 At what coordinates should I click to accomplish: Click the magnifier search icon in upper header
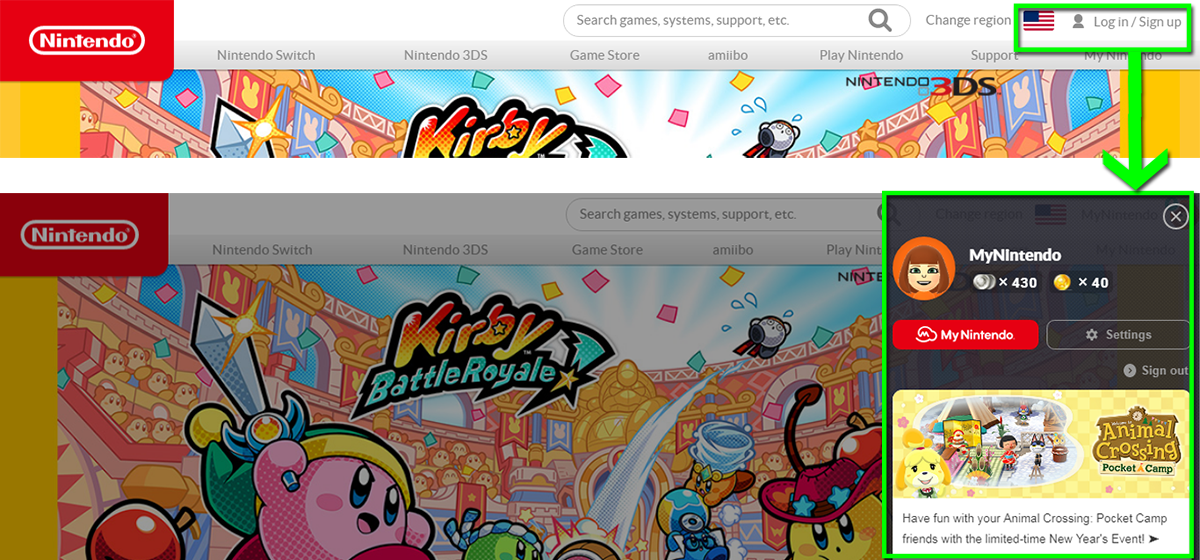point(879,20)
